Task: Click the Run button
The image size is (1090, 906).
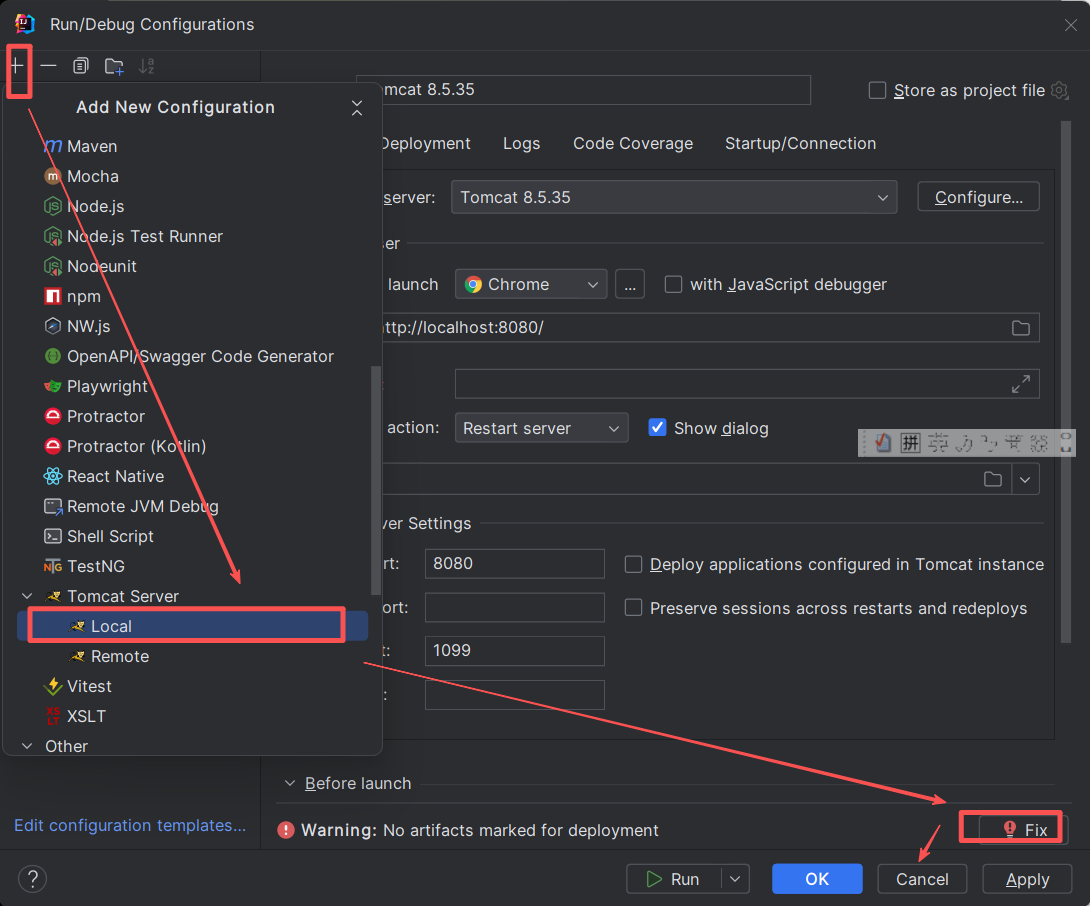Action: pos(674,879)
